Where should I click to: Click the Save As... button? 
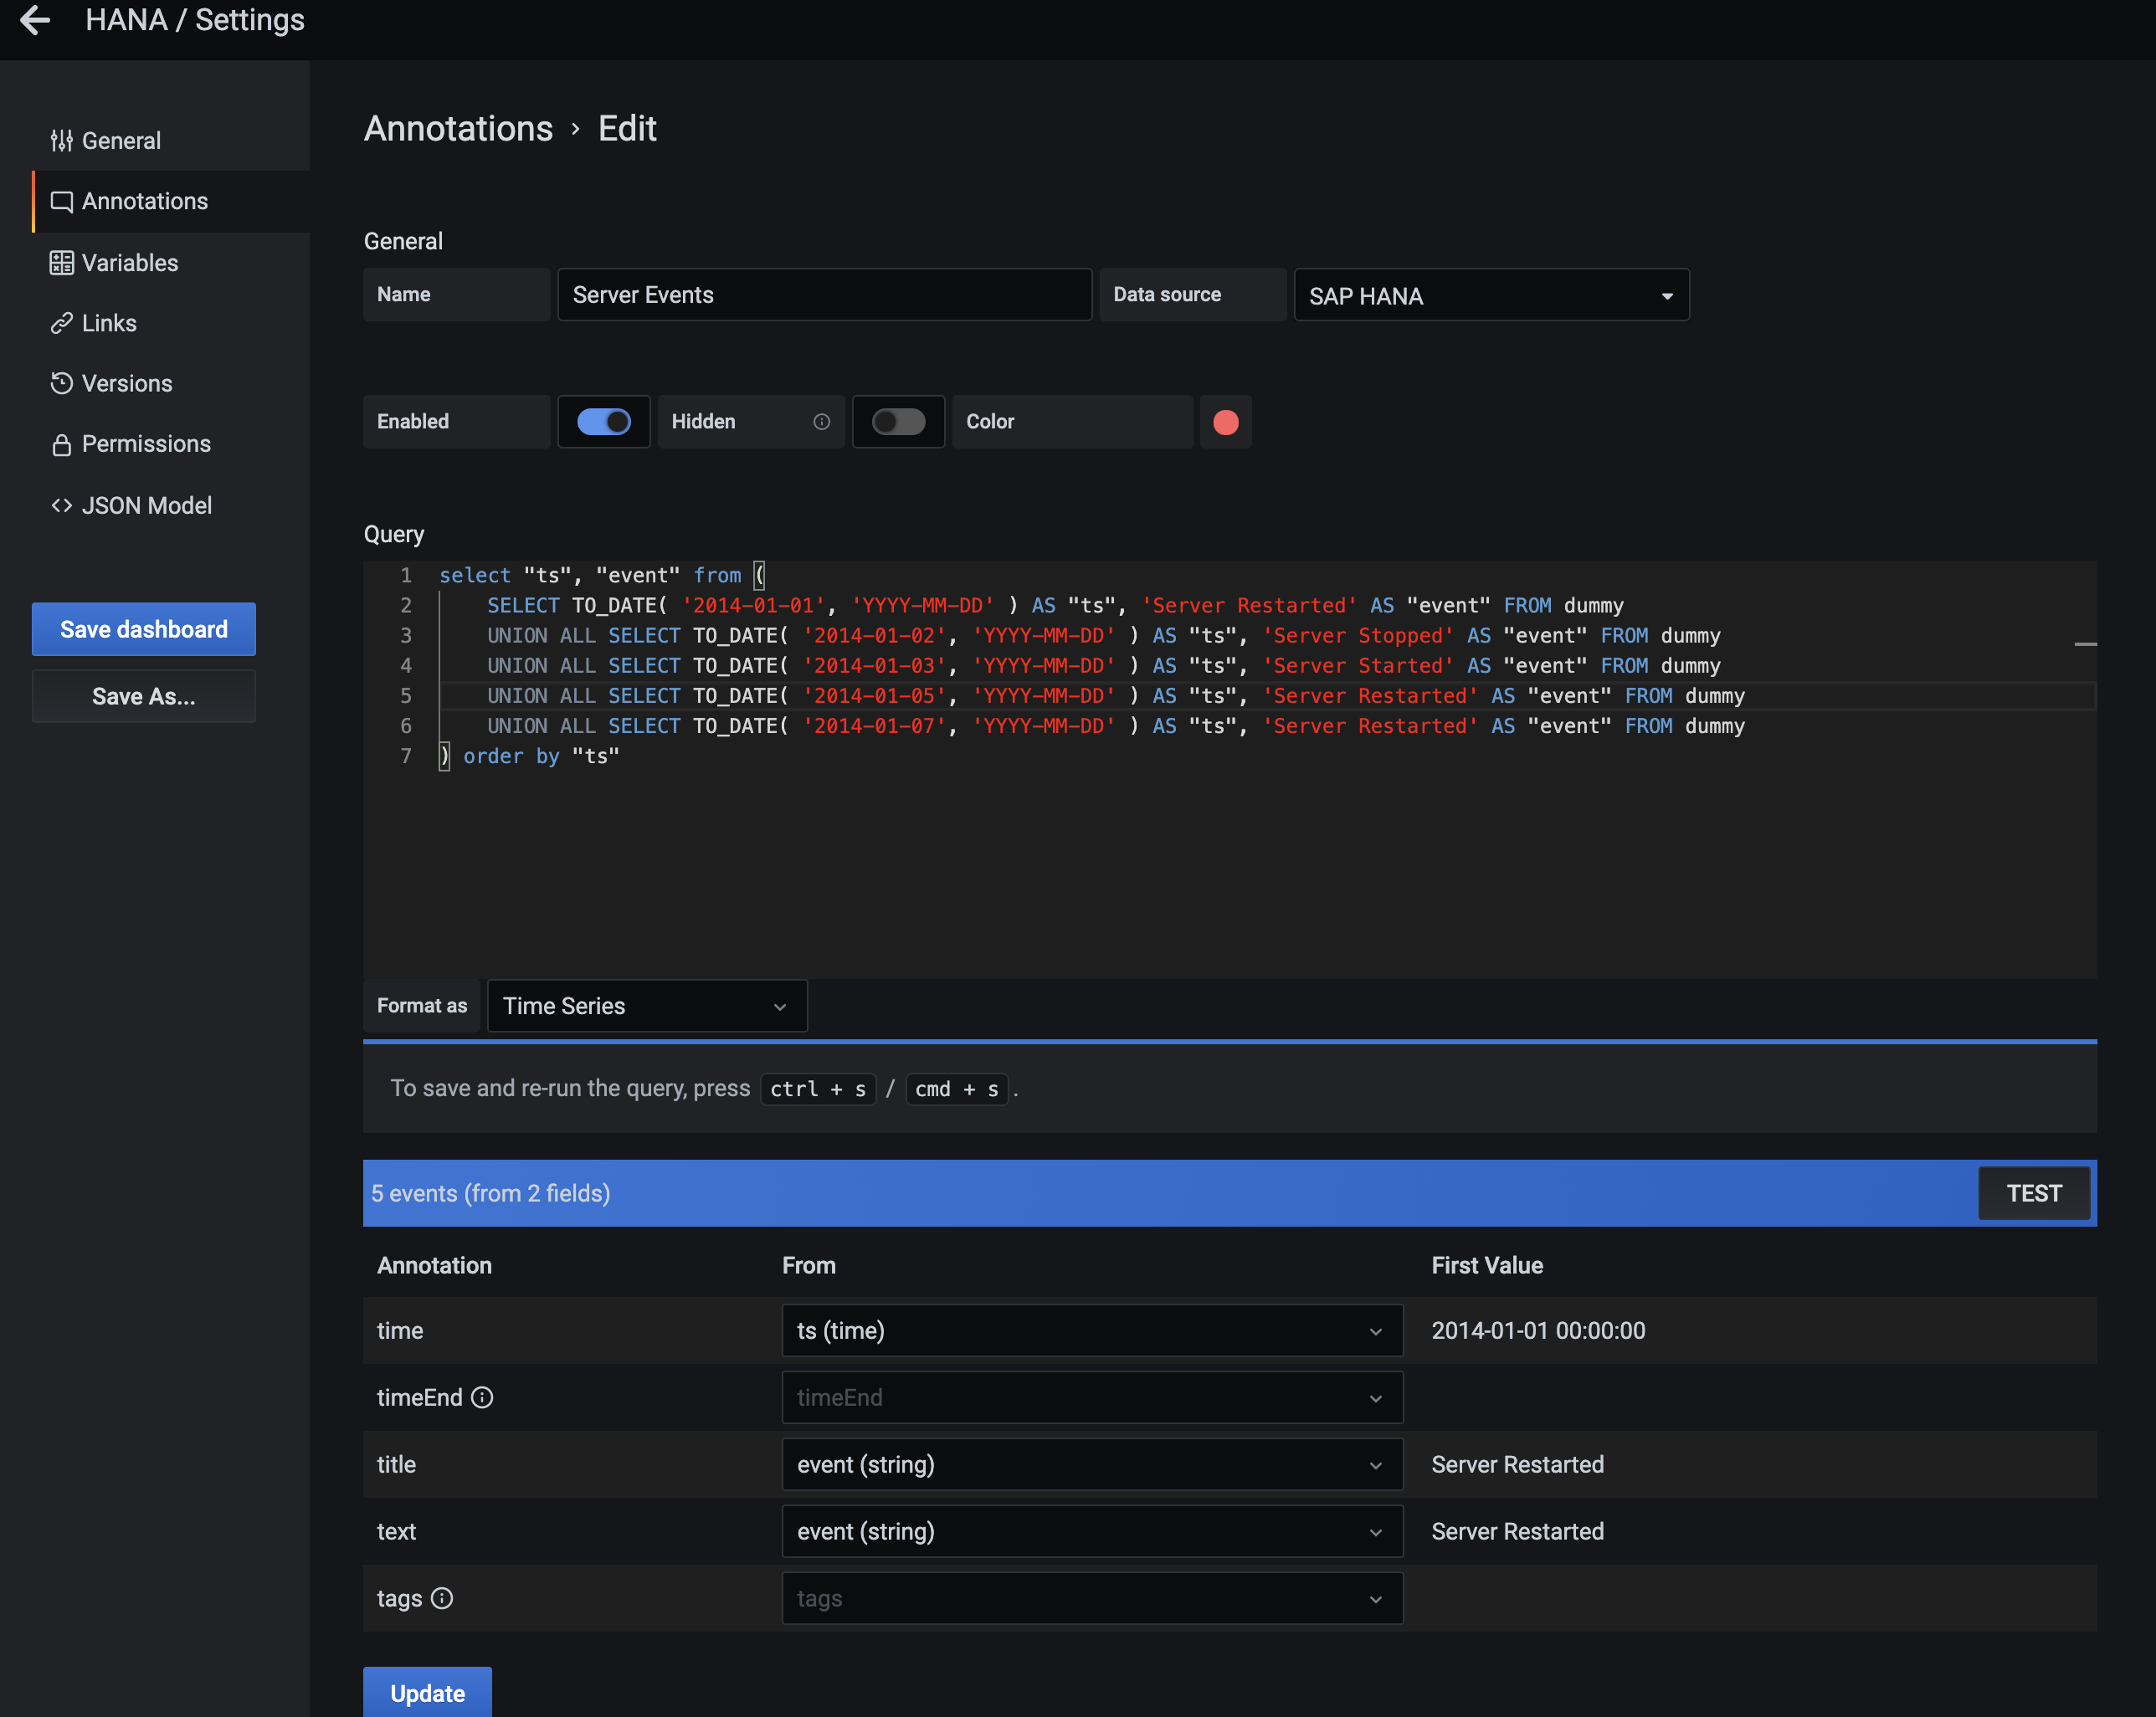click(x=144, y=696)
